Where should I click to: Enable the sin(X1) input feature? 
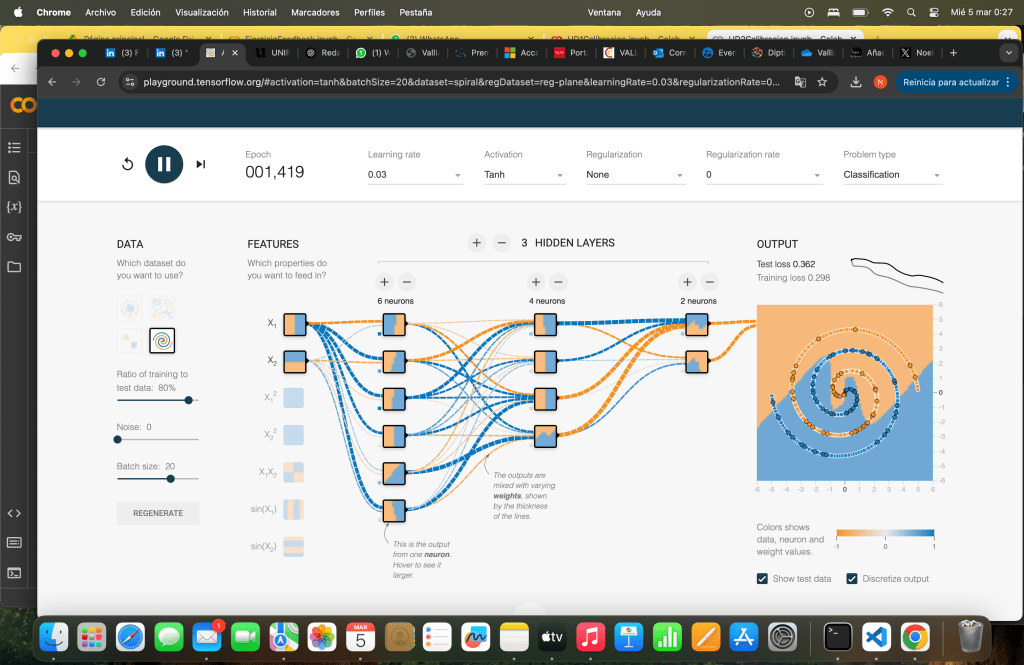[294, 510]
